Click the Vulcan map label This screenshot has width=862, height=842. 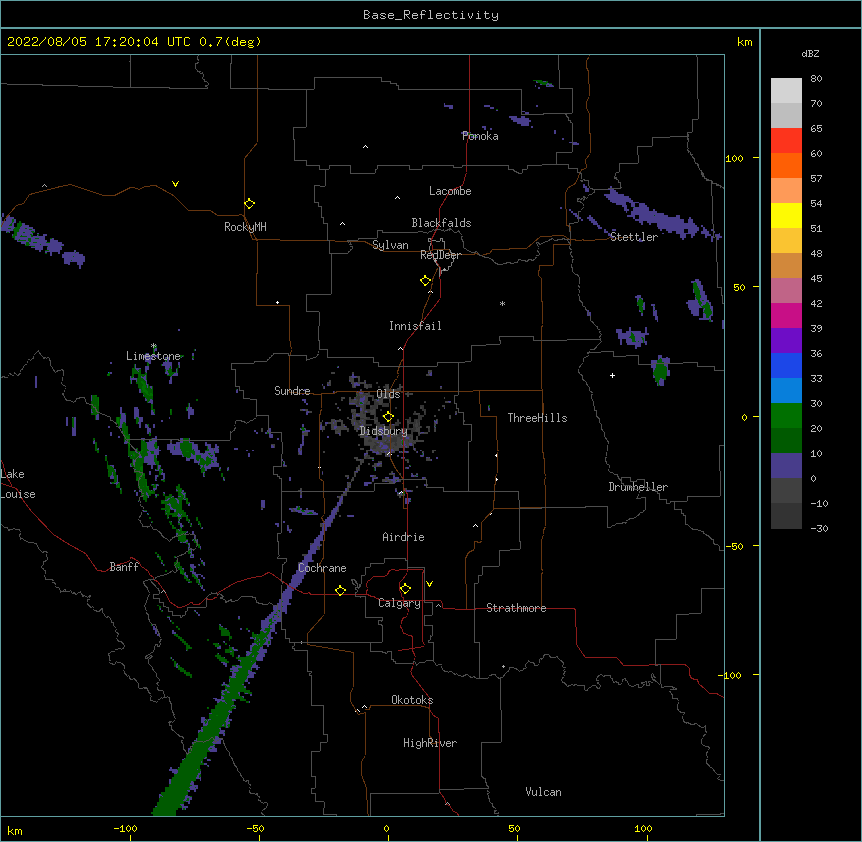point(543,792)
